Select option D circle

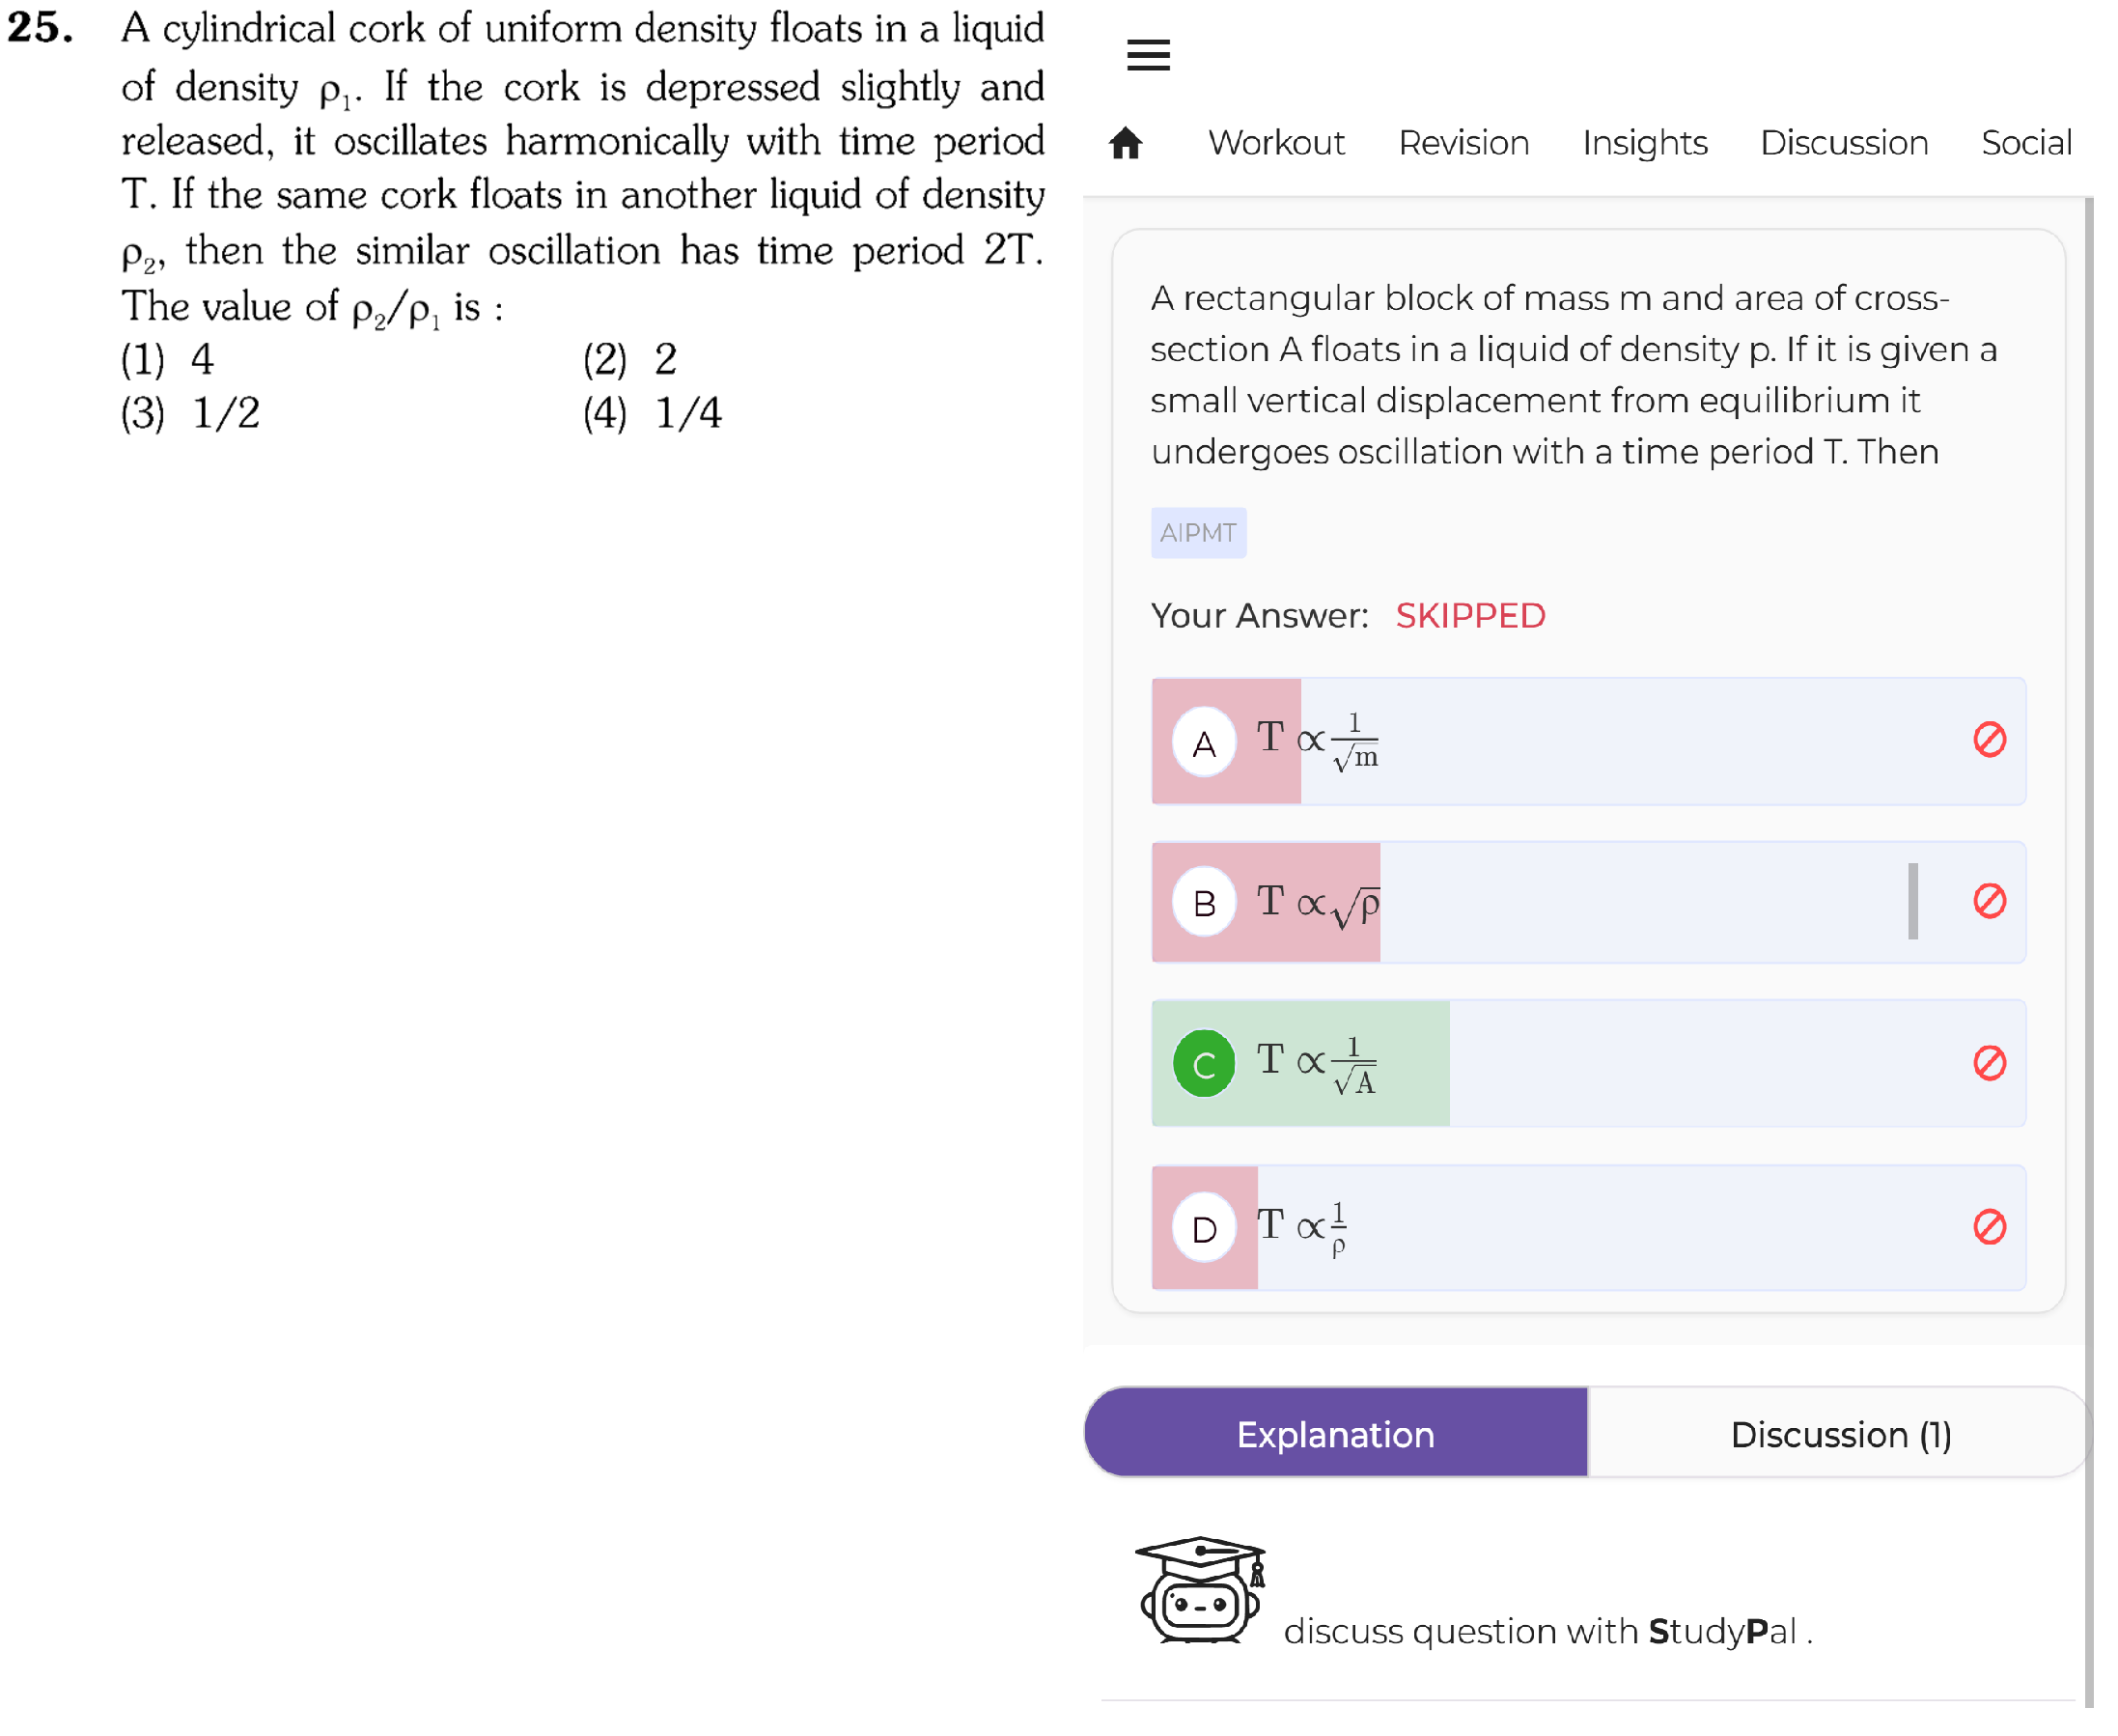1204,1227
